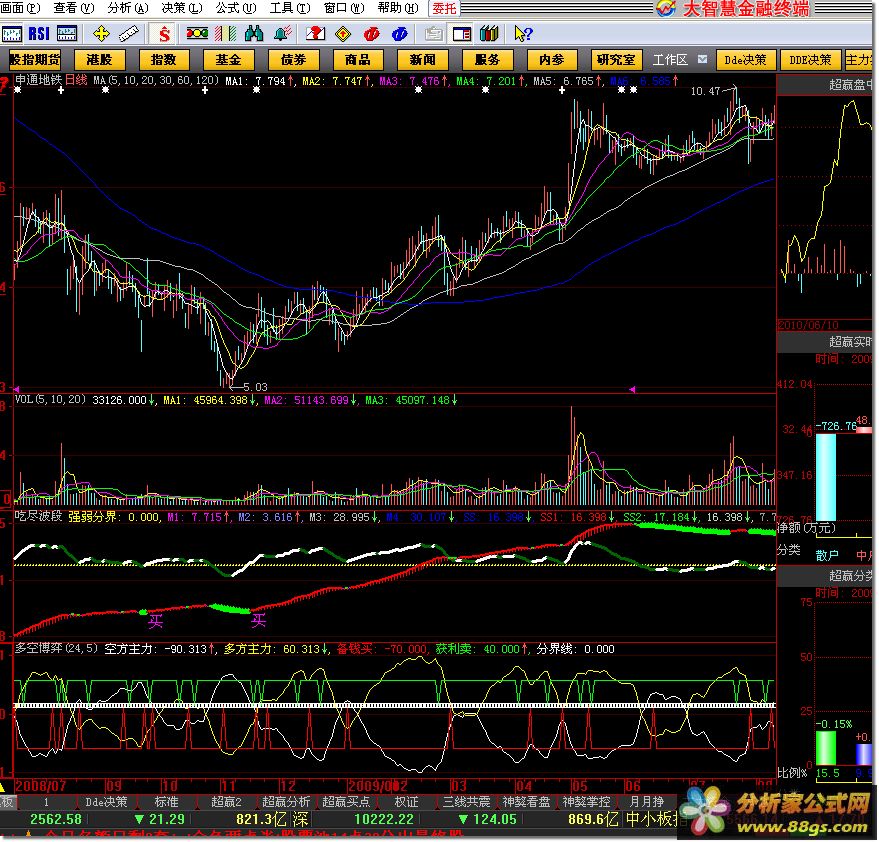Open the 商品 commodities button
The height and width of the screenshot is (842, 879).
(x=358, y=60)
